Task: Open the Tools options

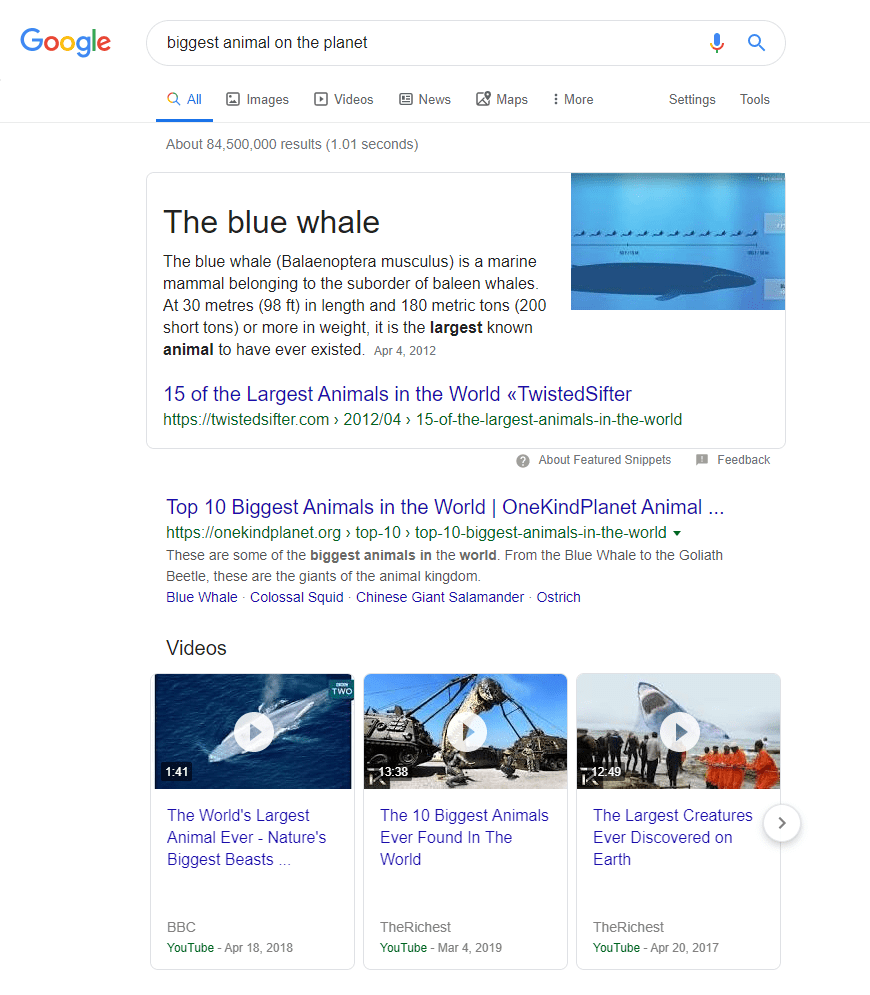Action: point(755,100)
